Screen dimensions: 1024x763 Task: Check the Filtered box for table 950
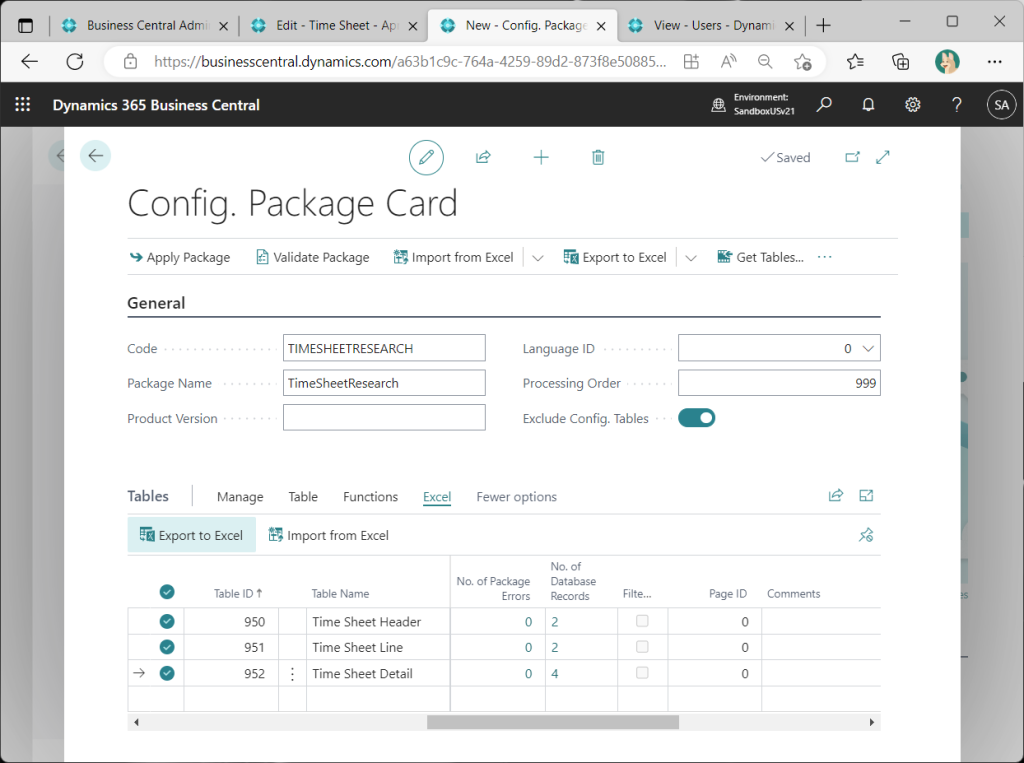[643, 621]
